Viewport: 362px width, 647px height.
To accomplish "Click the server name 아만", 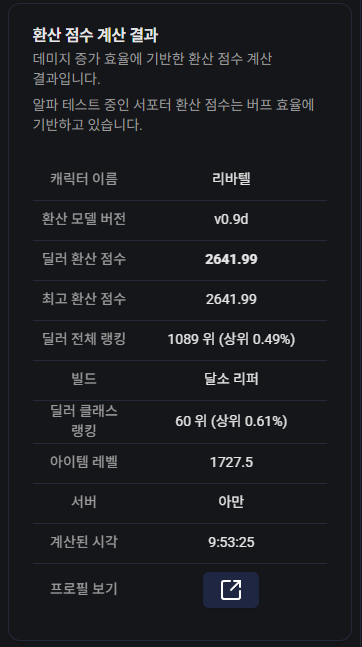I will click(x=231, y=502).
